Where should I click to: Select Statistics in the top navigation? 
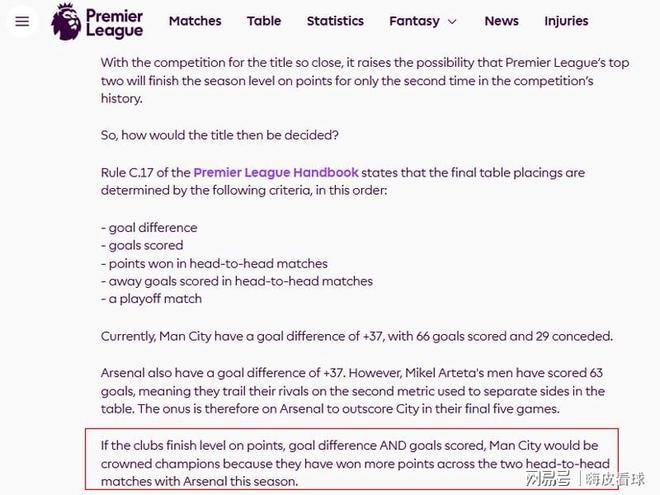click(335, 21)
